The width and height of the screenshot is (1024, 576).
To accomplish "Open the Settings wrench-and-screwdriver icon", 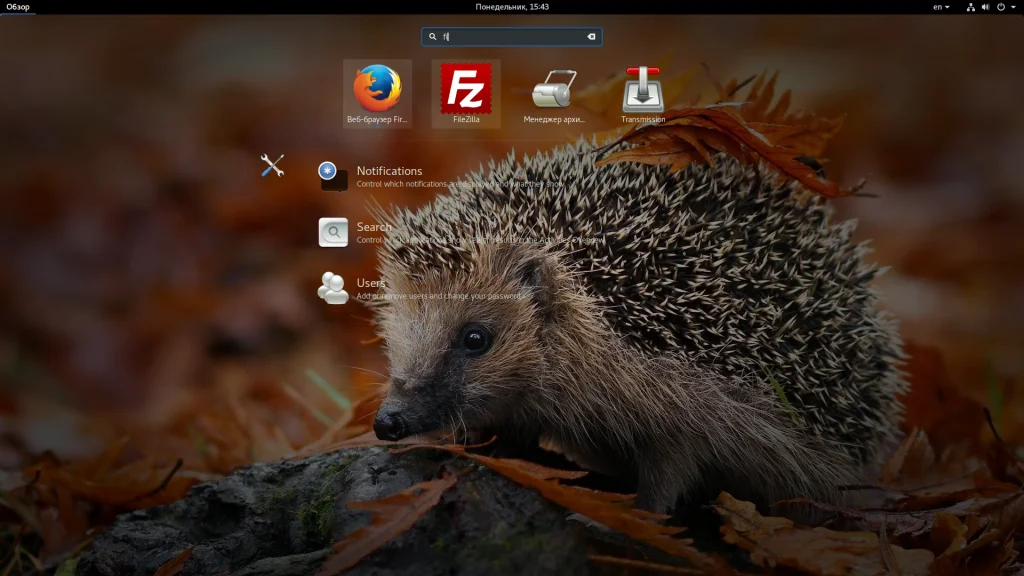I will [x=272, y=165].
